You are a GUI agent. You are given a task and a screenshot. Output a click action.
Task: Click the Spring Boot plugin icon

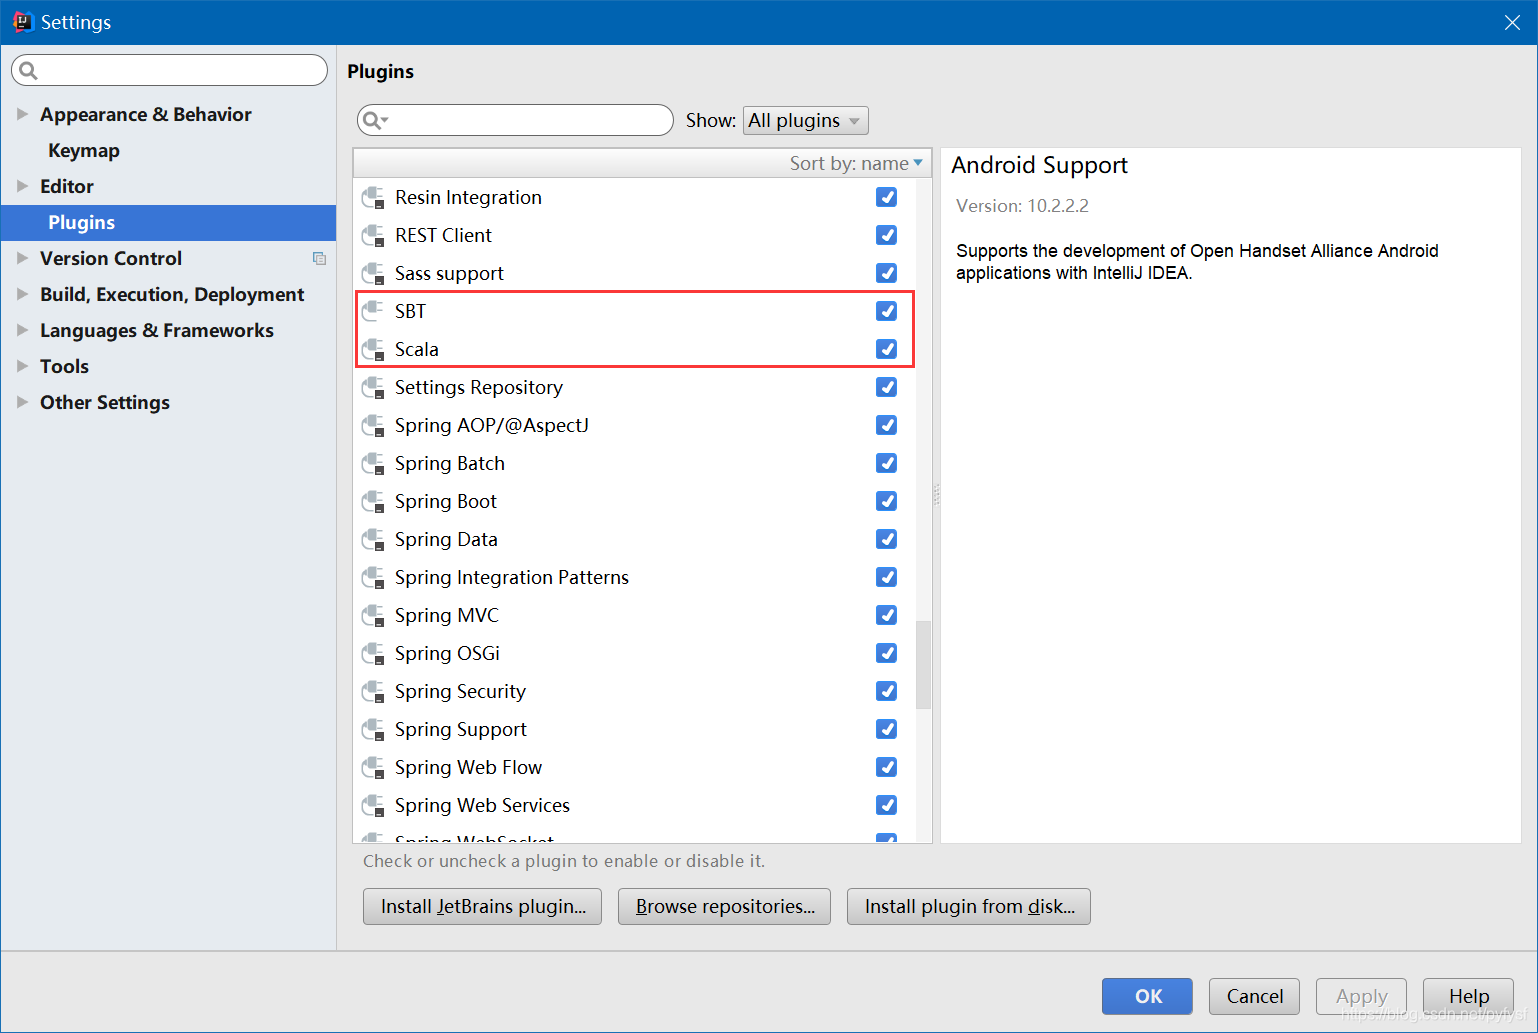click(373, 502)
